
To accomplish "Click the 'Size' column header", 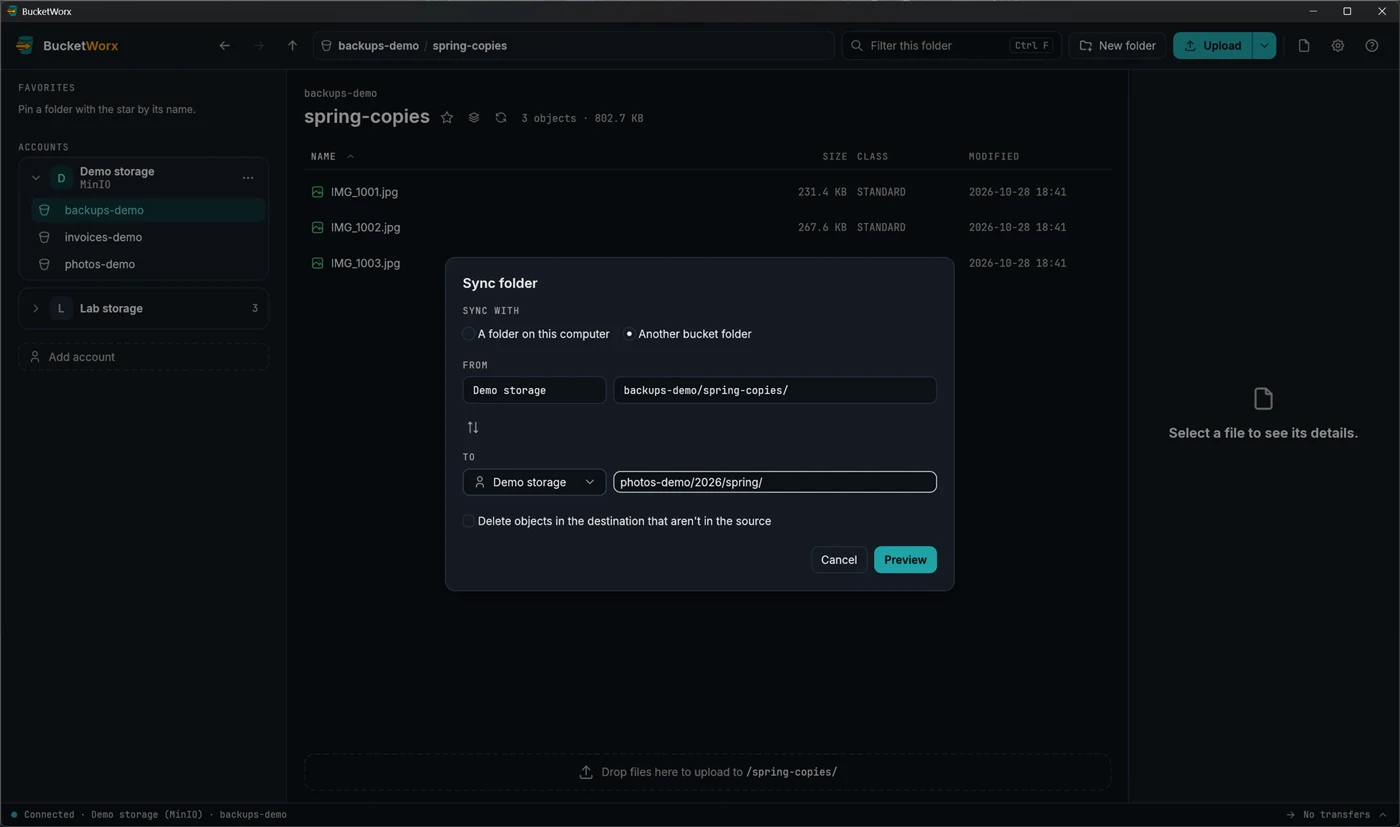I will point(834,157).
